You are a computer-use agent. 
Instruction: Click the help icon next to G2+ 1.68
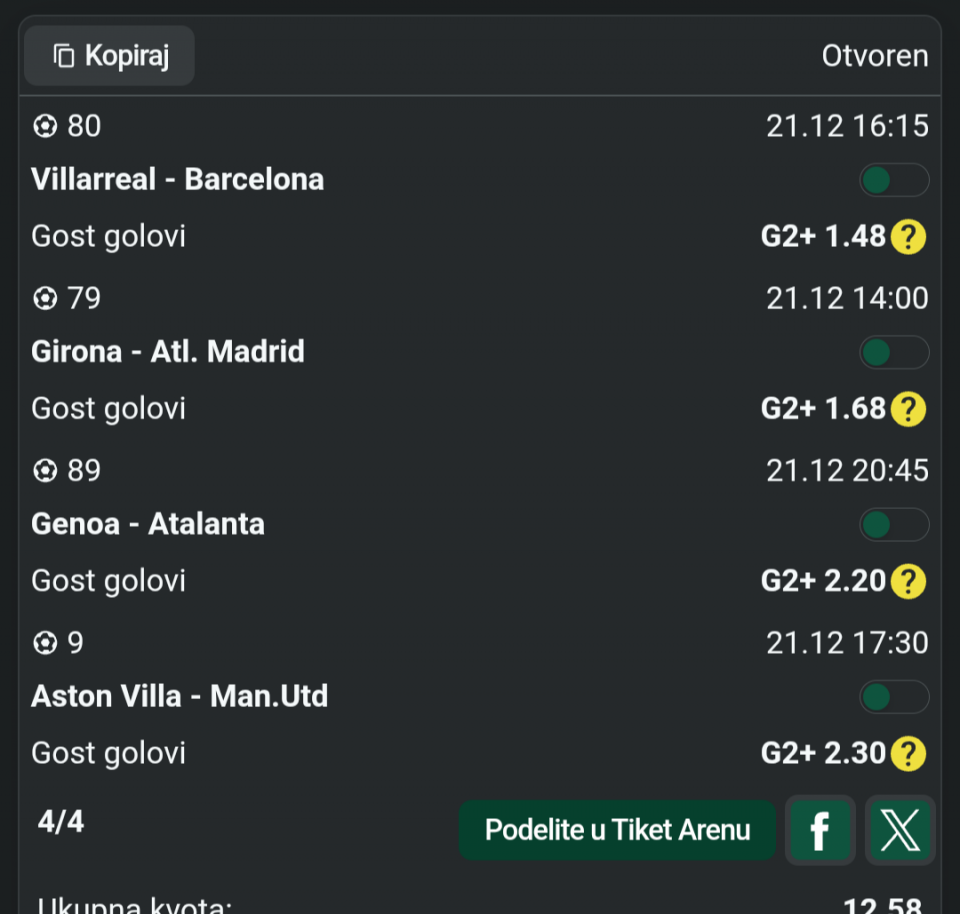pyautogui.click(x=908, y=409)
